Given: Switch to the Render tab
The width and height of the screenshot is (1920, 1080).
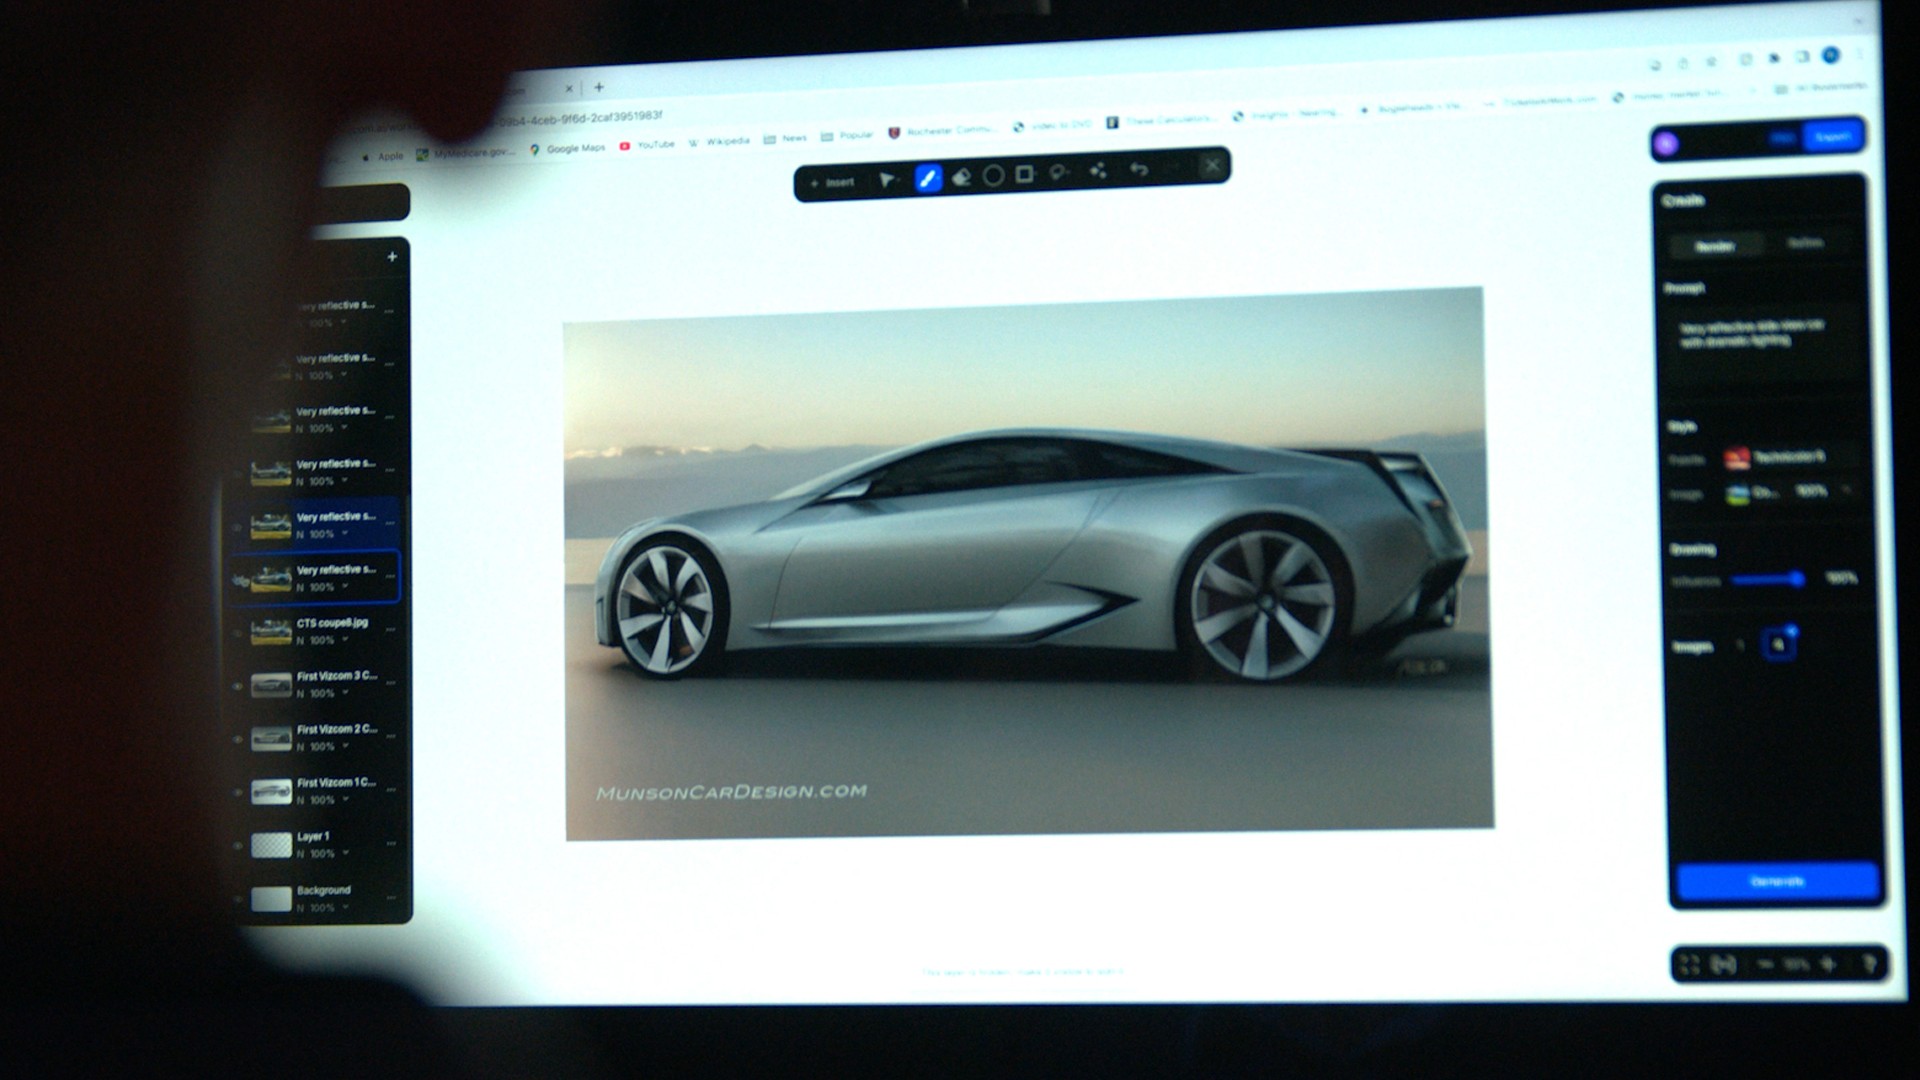Looking at the screenshot, I should [x=1715, y=246].
